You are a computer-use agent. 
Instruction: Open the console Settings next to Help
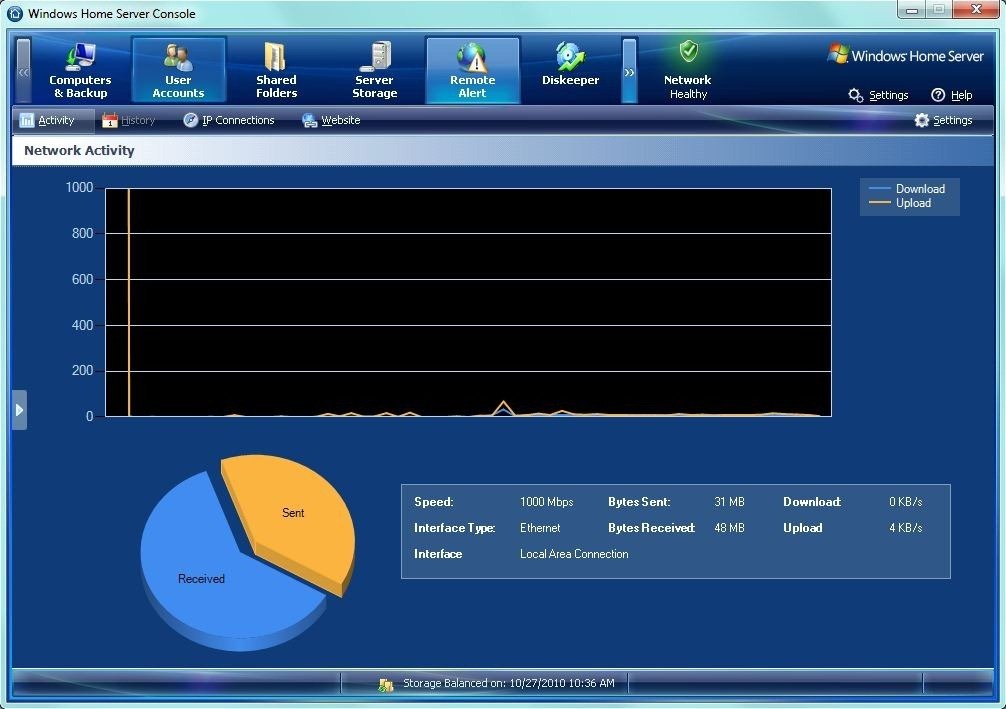[878, 95]
